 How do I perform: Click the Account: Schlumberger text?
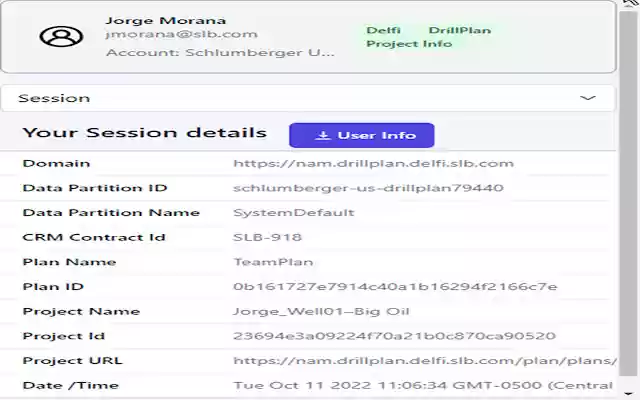[220, 53]
